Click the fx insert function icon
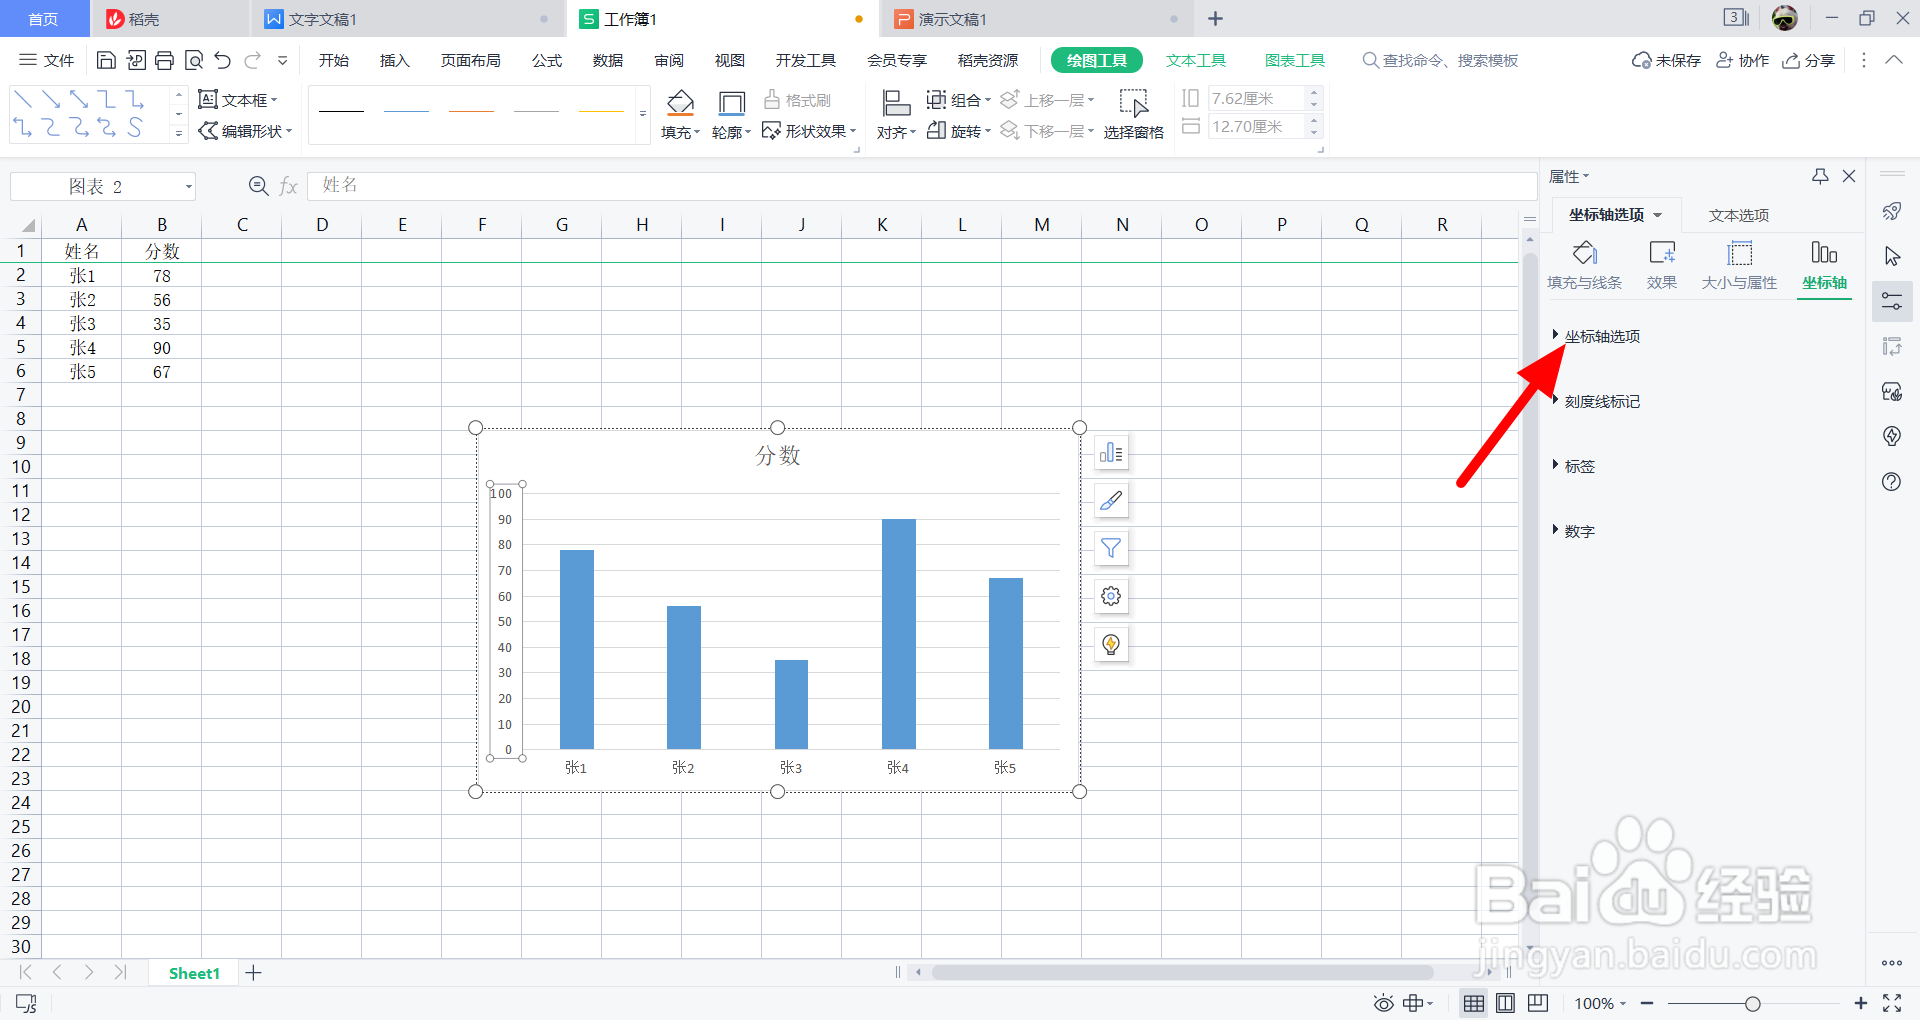The height and width of the screenshot is (1020, 1920). 289,186
